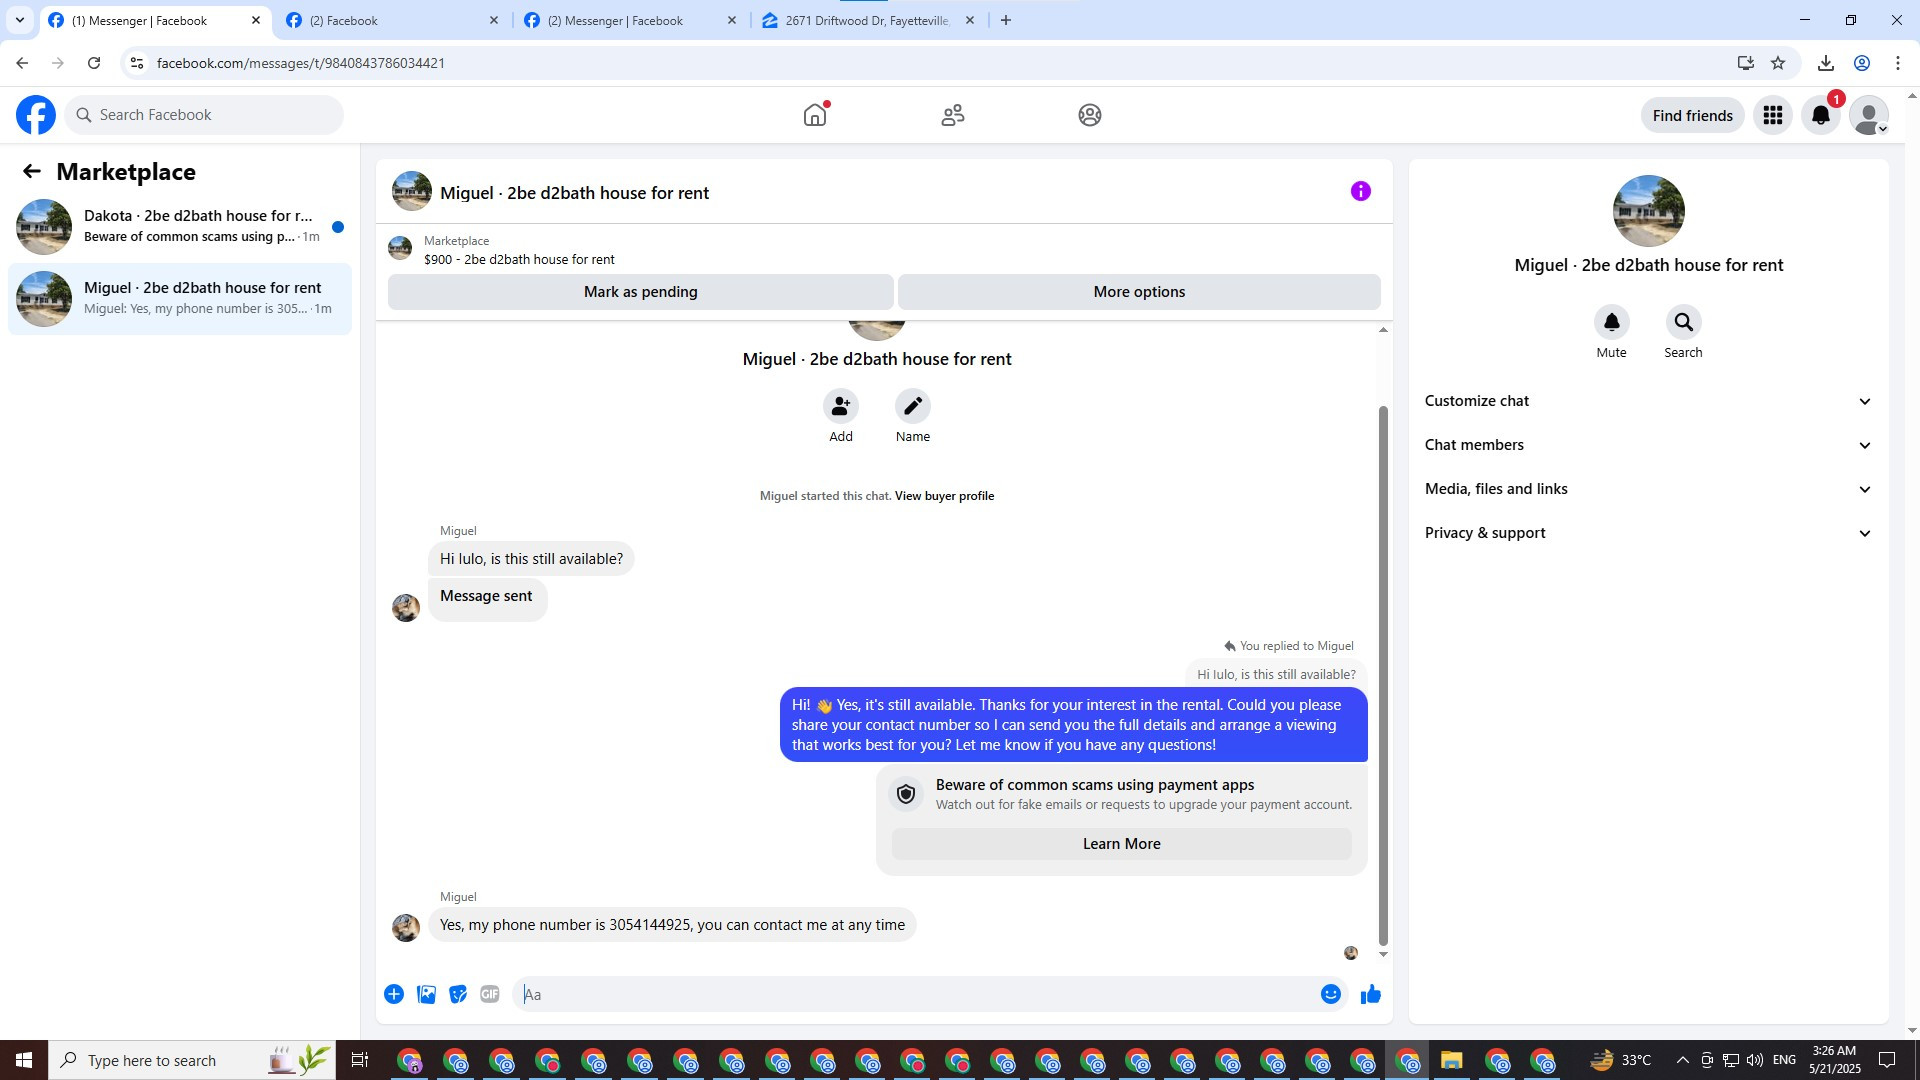The image size is (1920, 1080).
Task: Attach a photo file
Action: click(426, 994)
